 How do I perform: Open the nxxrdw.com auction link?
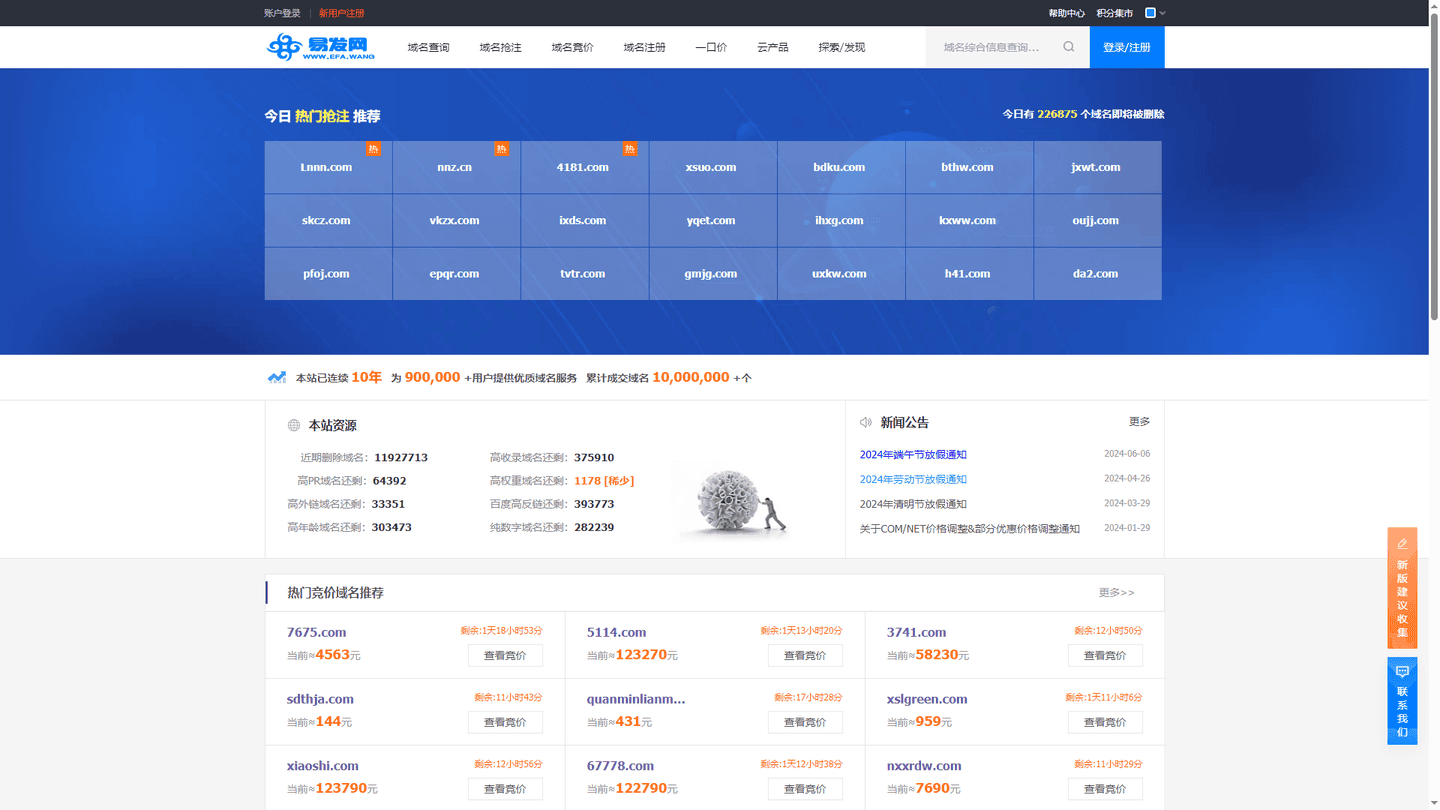coord(924,766)
